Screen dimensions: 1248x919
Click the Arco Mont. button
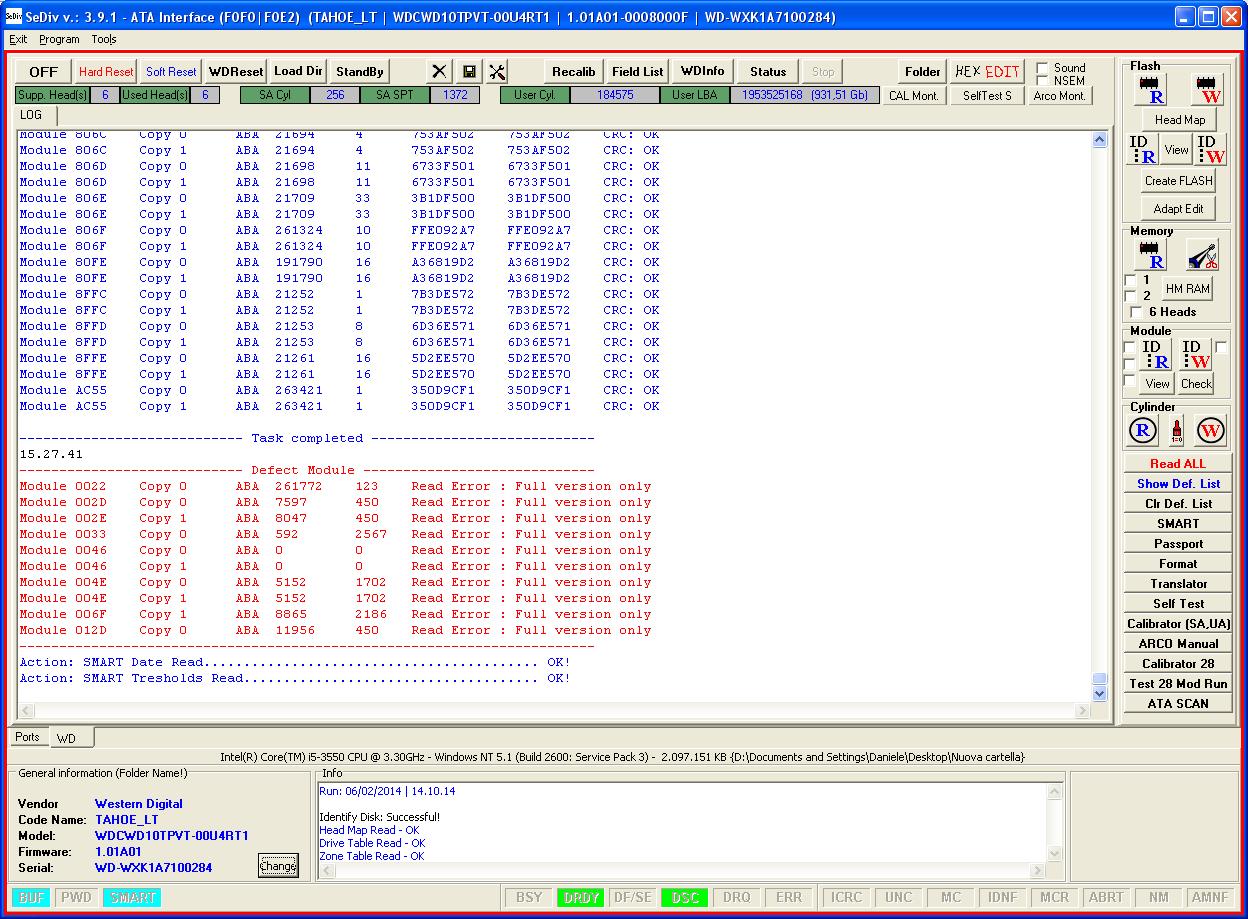tap(1059, 96)
